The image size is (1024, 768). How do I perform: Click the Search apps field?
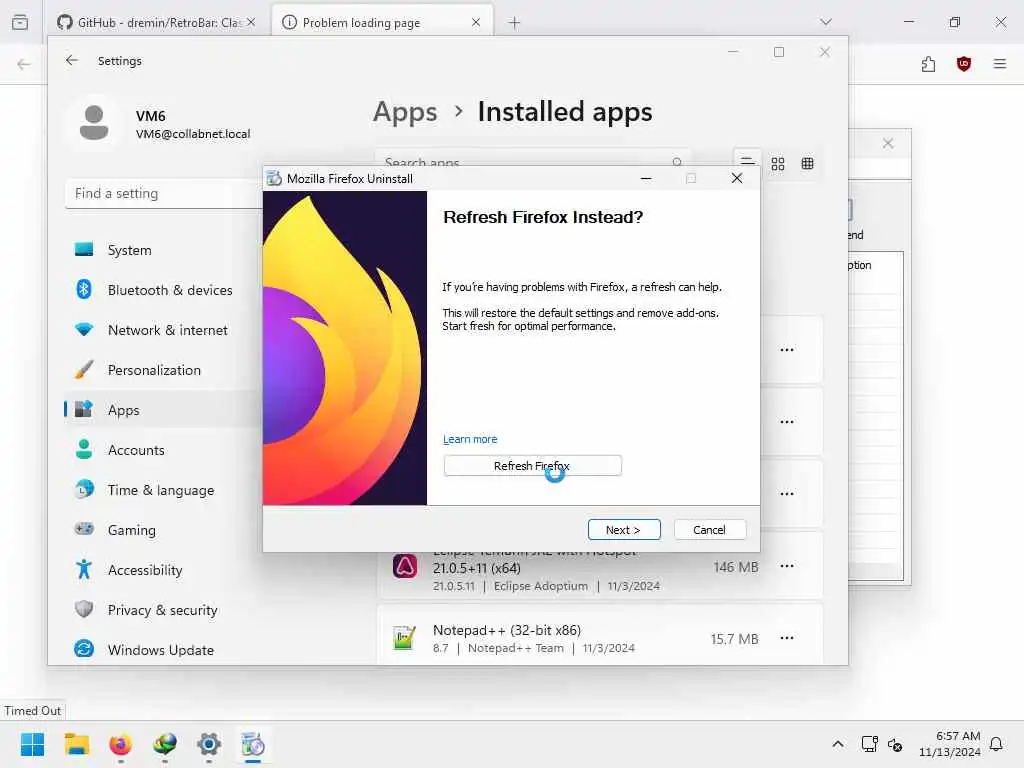click(x=533, y=161)
